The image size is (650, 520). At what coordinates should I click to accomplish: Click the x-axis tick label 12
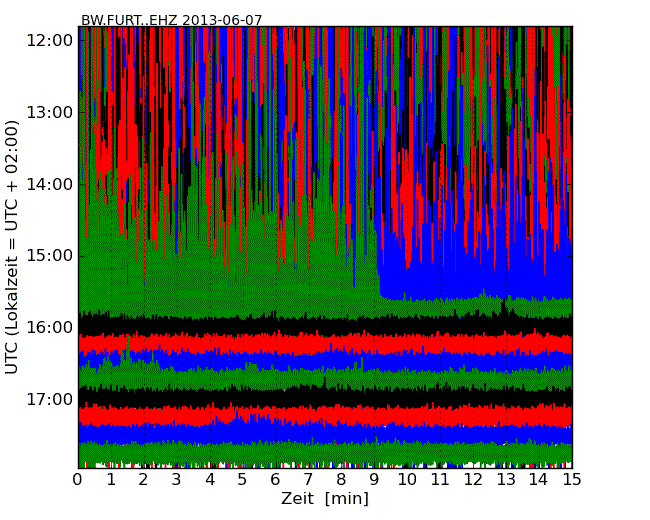pos(473,480)
